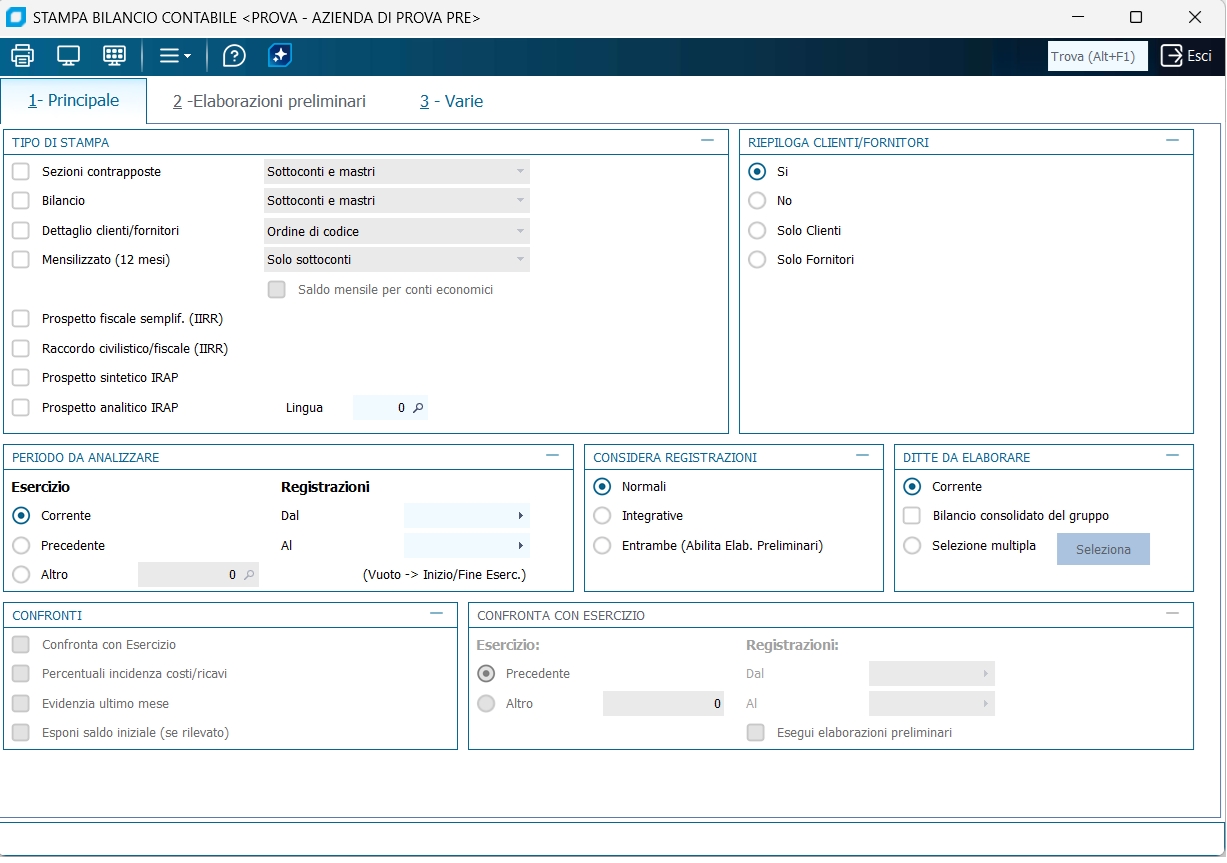1227x863 pixels.
Task: Click the grid screen toolbar icon
Action: (114, 56)
